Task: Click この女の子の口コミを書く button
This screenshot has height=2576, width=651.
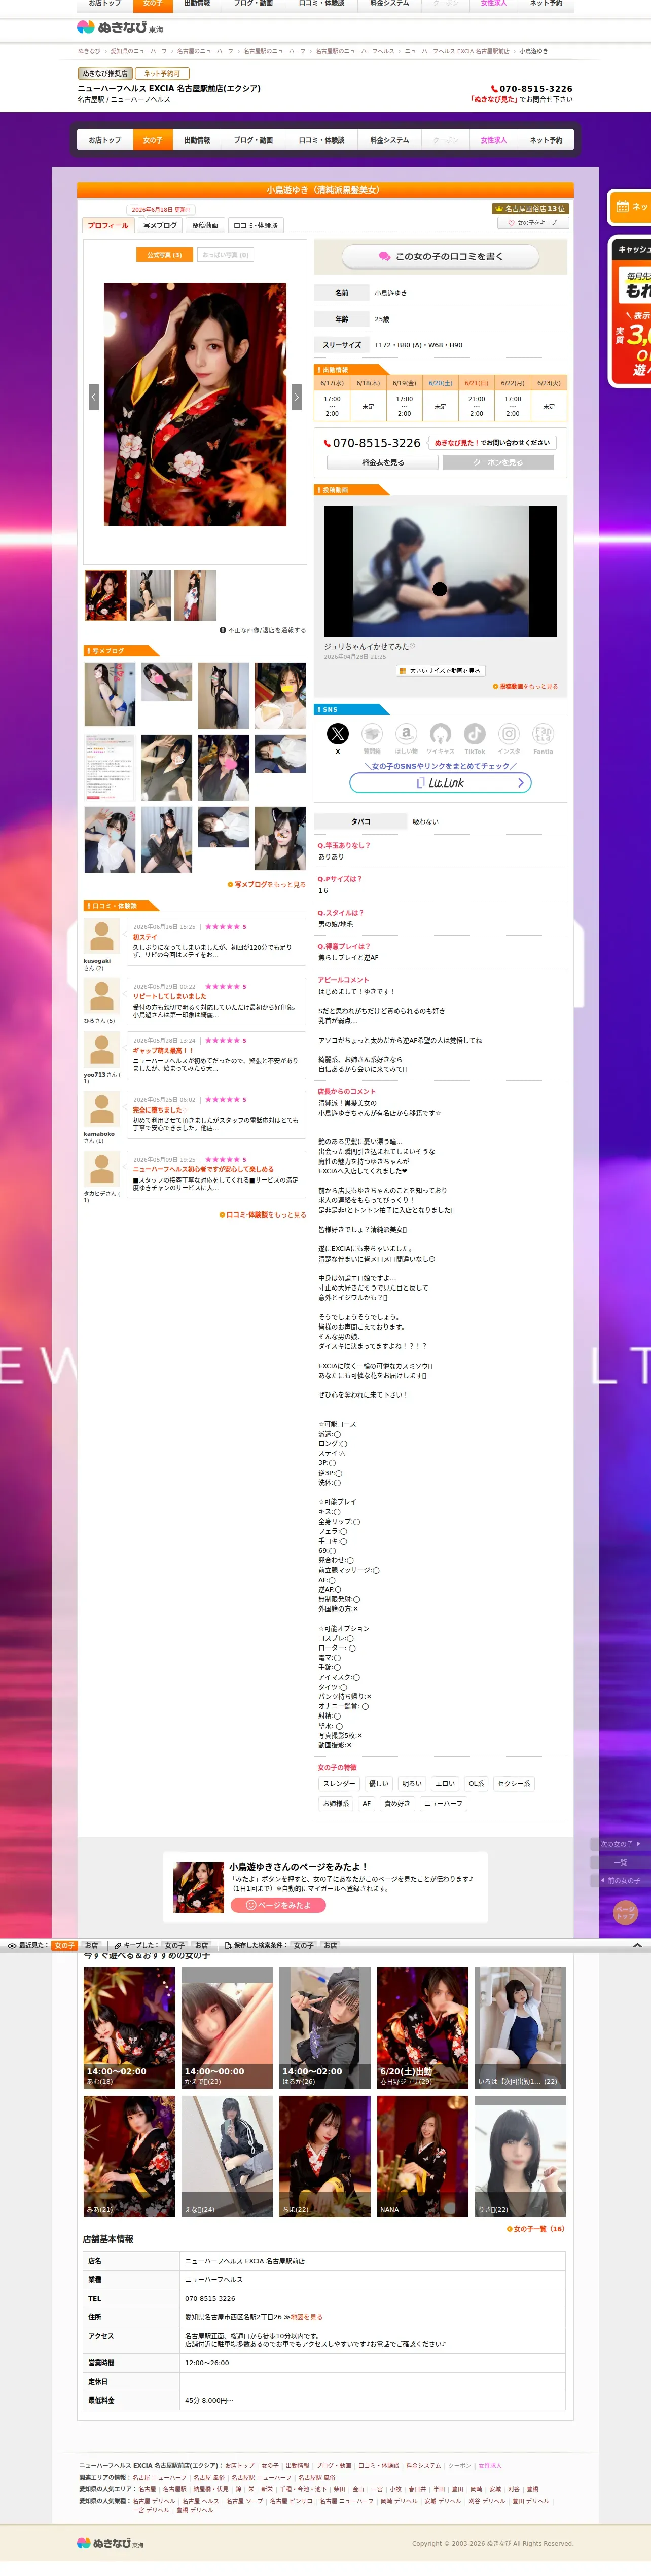Action: [x=440, y=257]
